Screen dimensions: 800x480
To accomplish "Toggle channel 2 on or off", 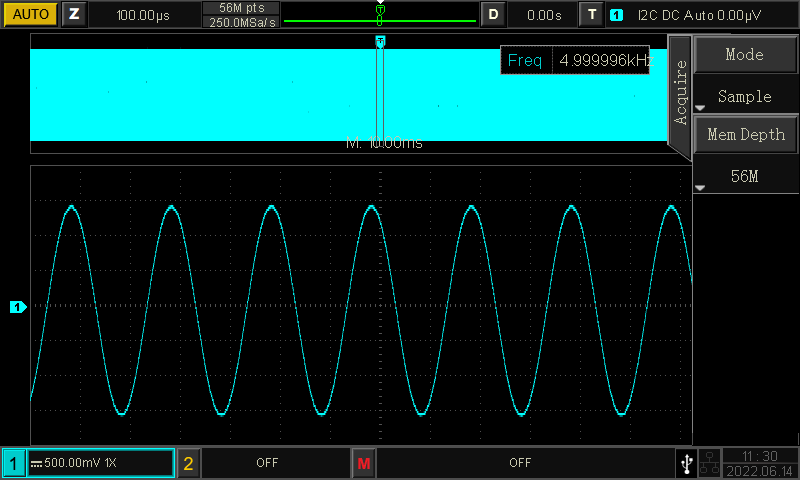I will 188,463.
